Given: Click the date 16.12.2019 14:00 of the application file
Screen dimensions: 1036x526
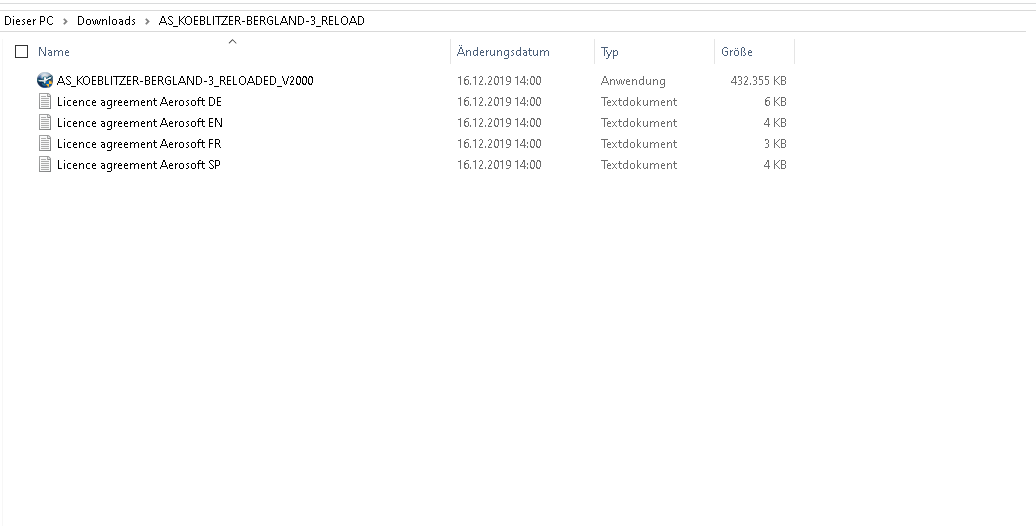Looking at the screenshot, I should (499, 81).
